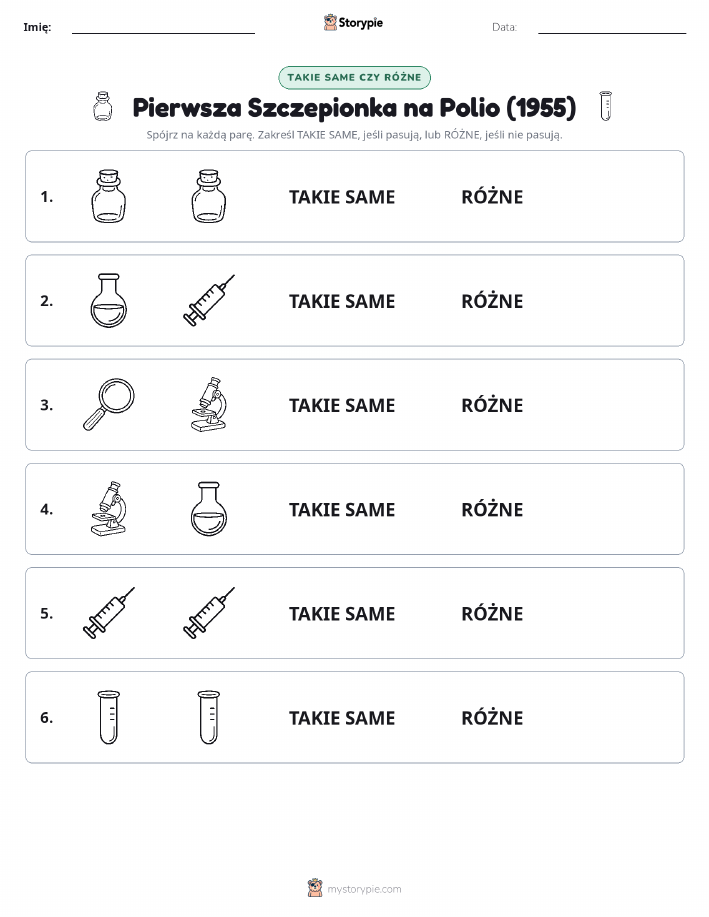Click the magnifying glass icon in row 3
Viewport: 709px width, 917px height.
pyautogui.click(x=109, y=405)
